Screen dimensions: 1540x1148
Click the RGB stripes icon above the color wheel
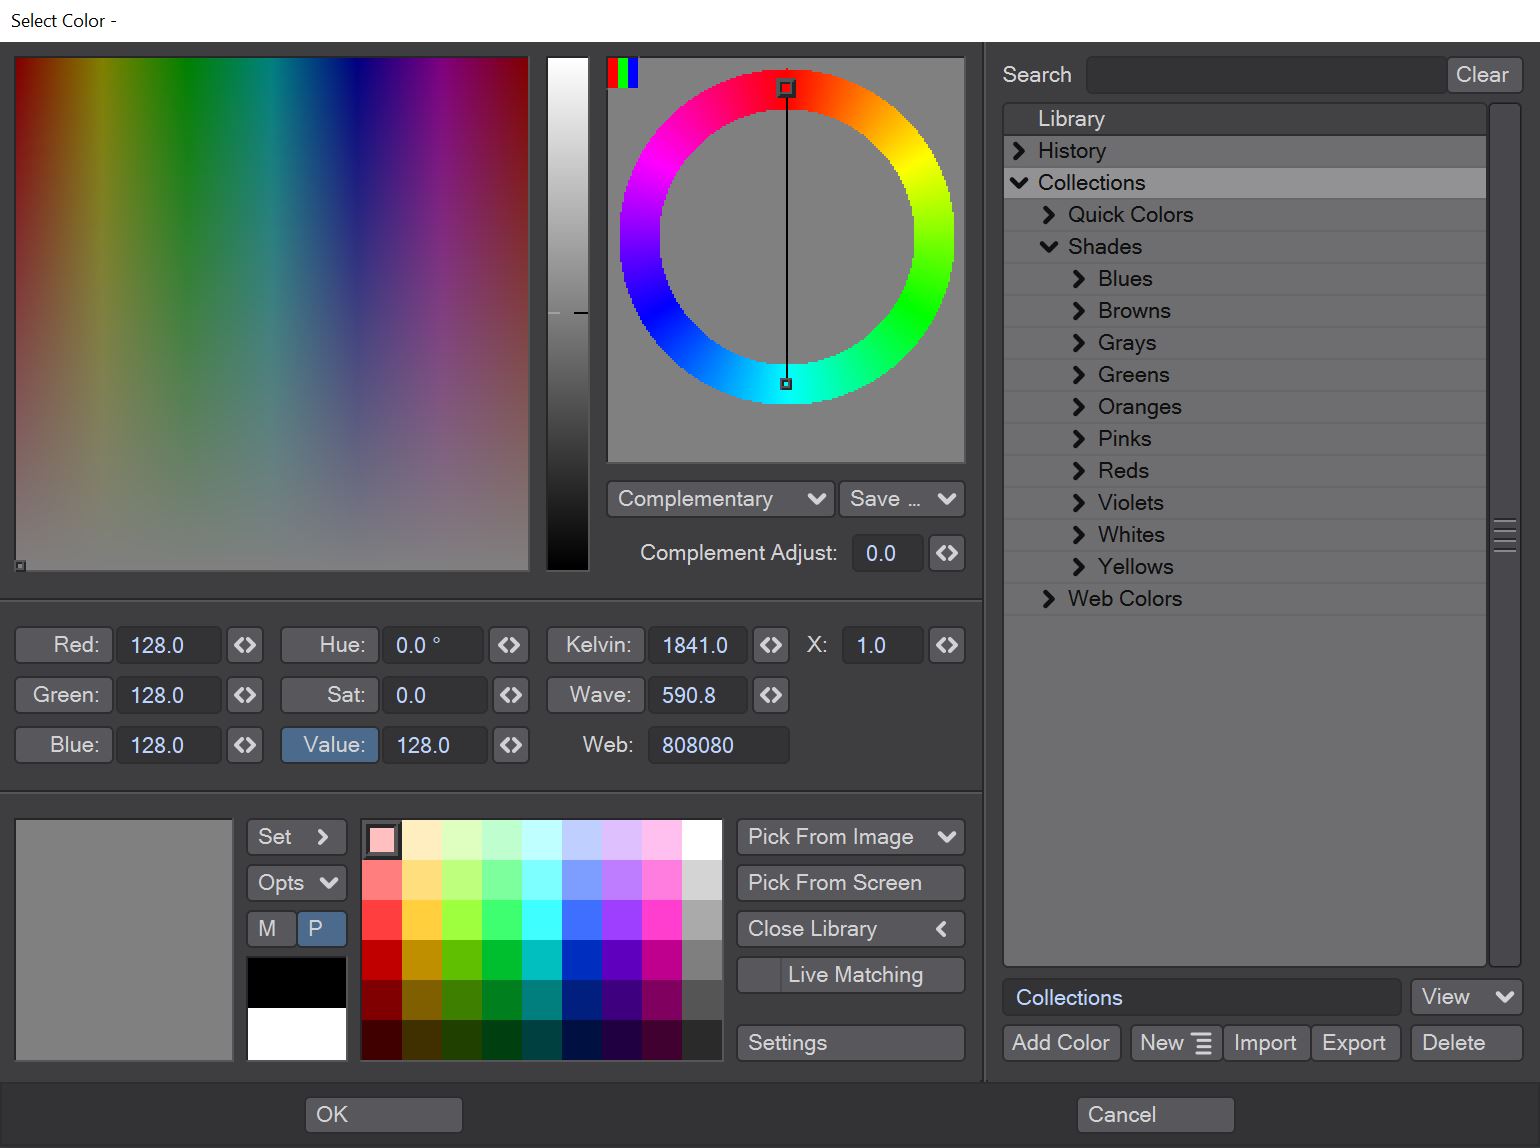[621, 71]
